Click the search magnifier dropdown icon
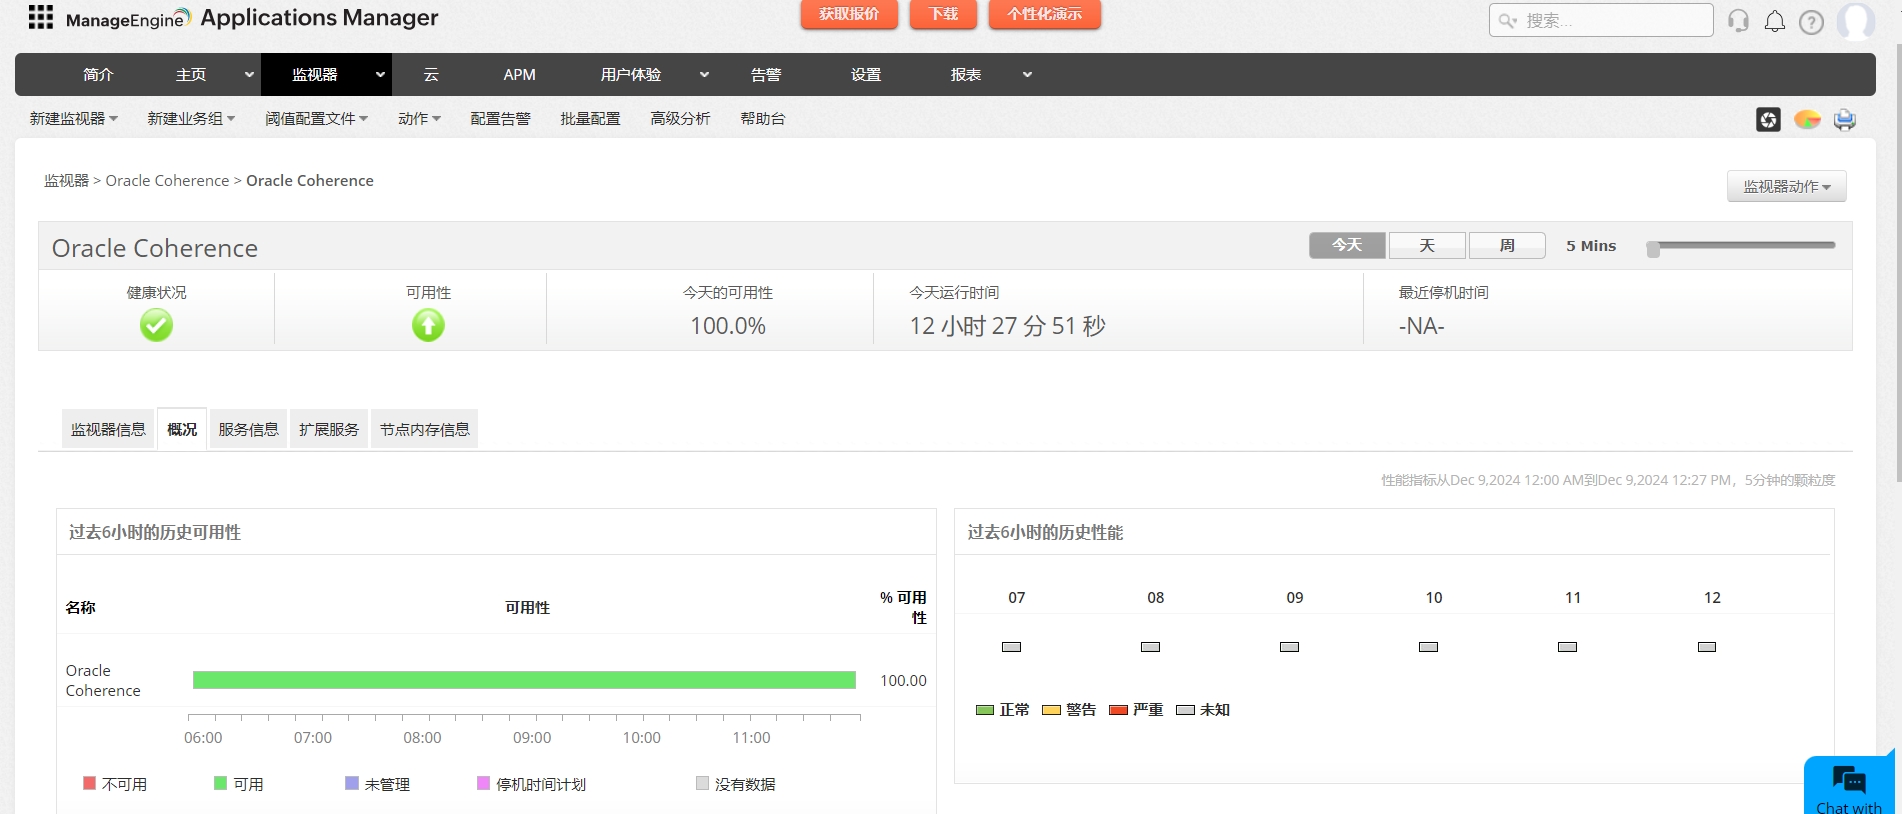 tap(1508, 20)
